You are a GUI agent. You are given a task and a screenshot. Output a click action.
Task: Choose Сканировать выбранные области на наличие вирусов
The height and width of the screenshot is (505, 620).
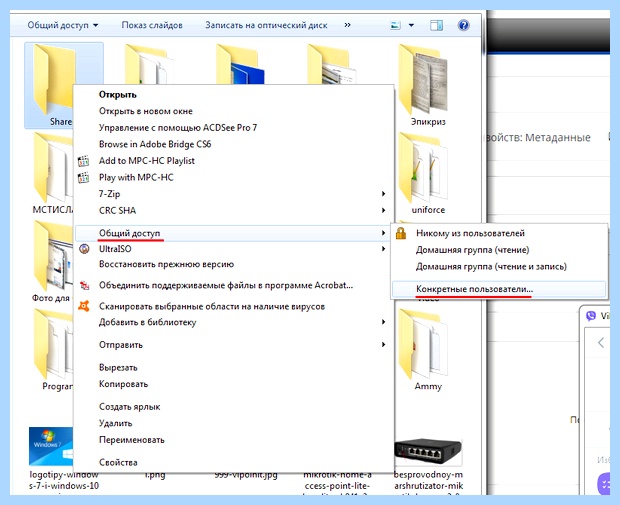click(x=212, y=306)
